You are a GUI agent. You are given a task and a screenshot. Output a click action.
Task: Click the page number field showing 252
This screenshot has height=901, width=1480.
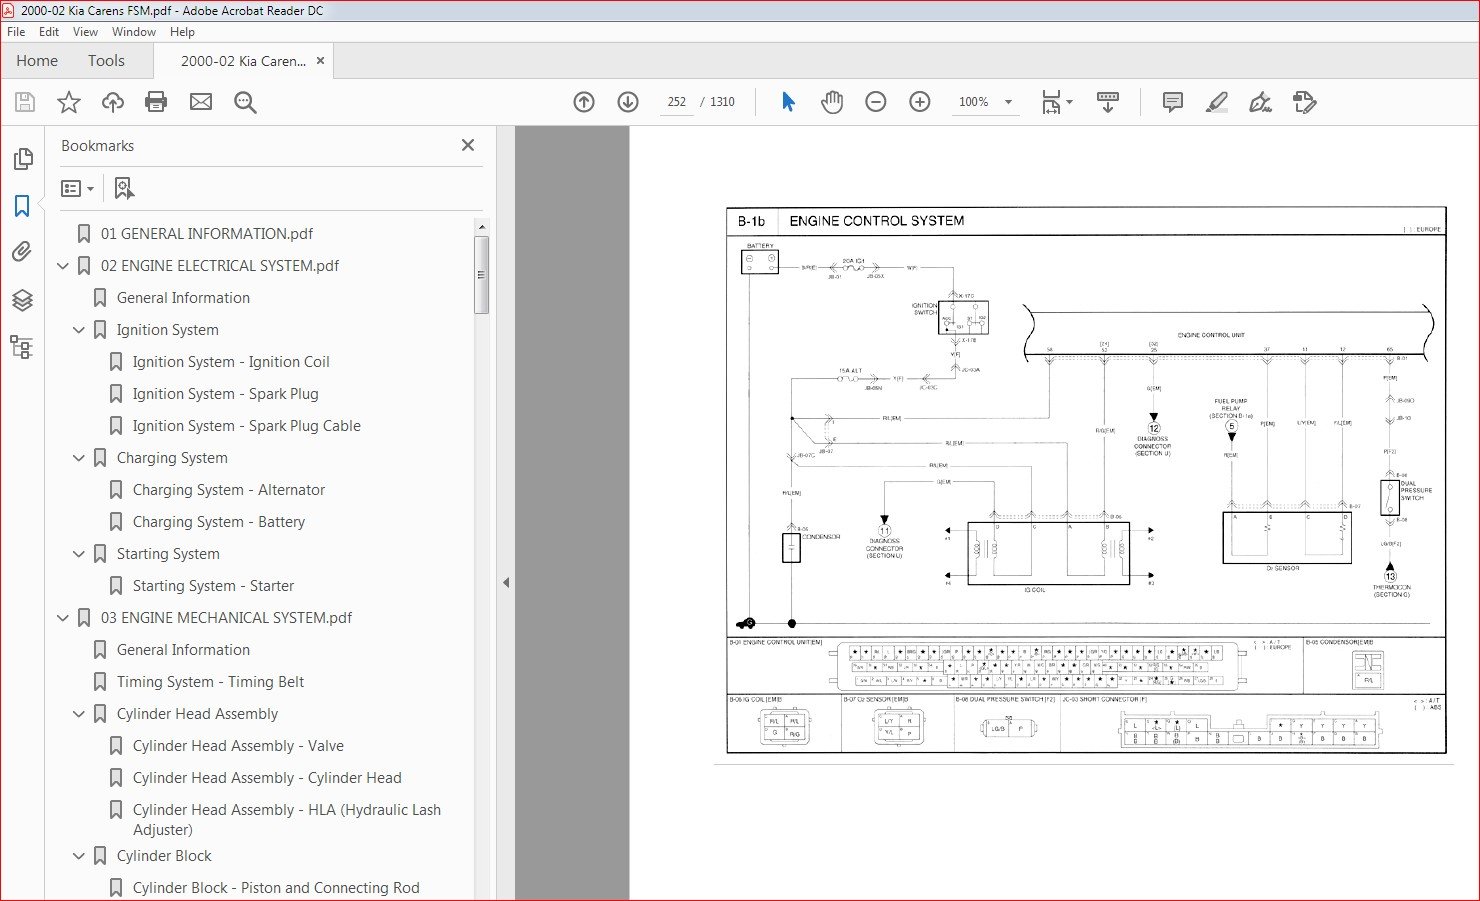point(676,102)
